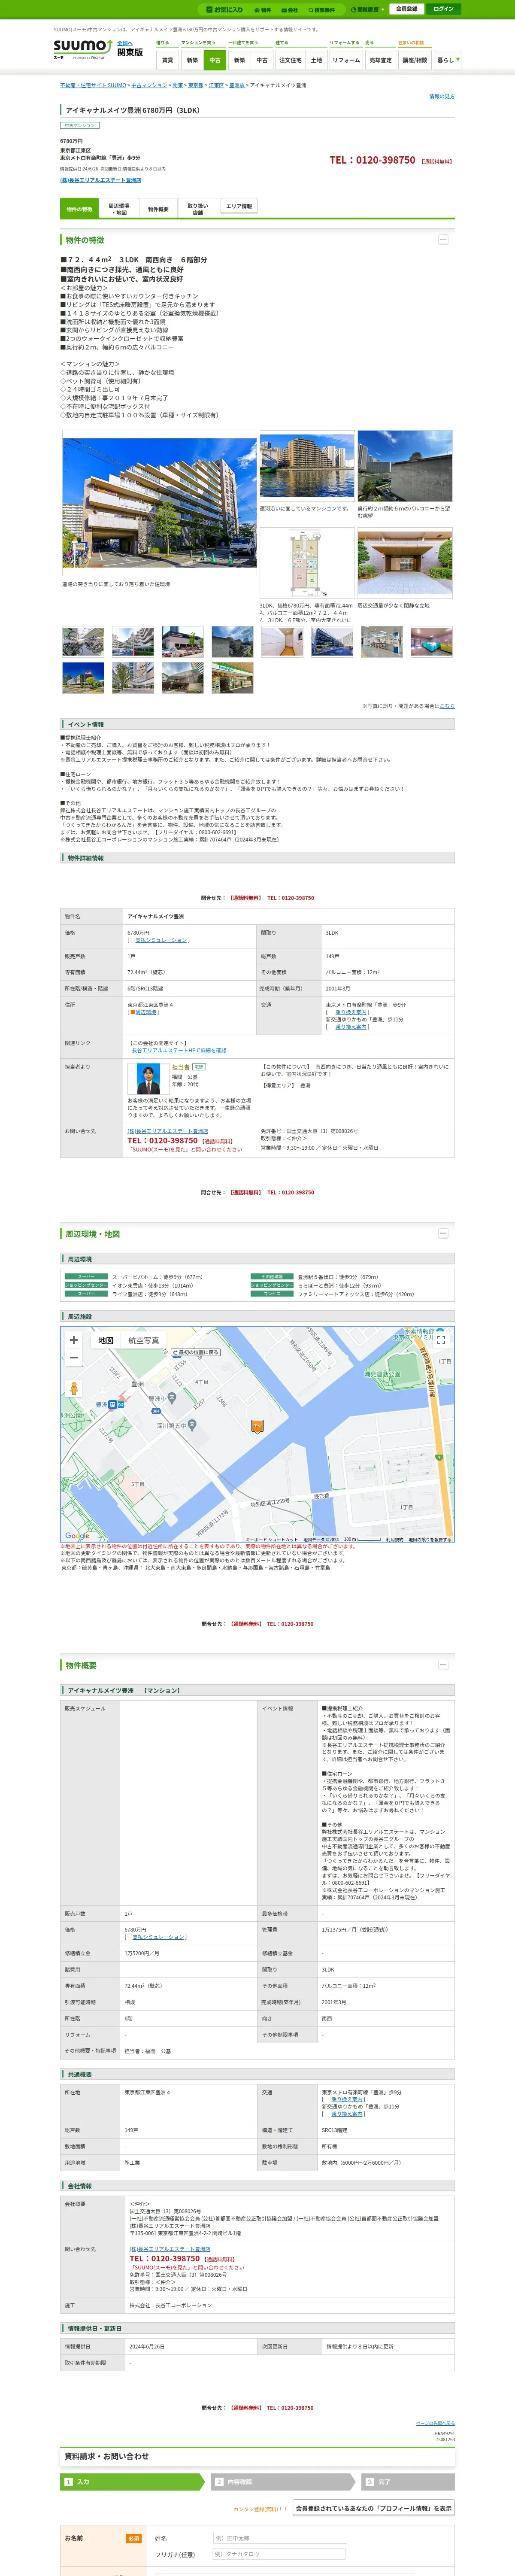The width and height of the screenshot is (515, 2576).
Task: Collapse the 物件概要 section
Action: (443, 1666)
